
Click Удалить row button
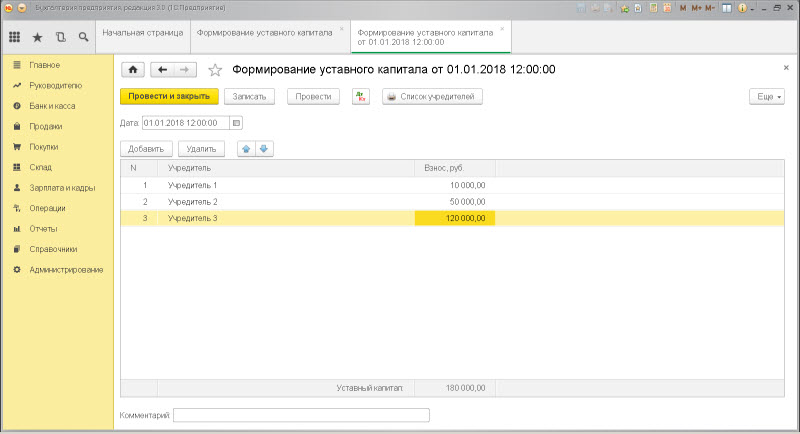click(x=202, y=149)
